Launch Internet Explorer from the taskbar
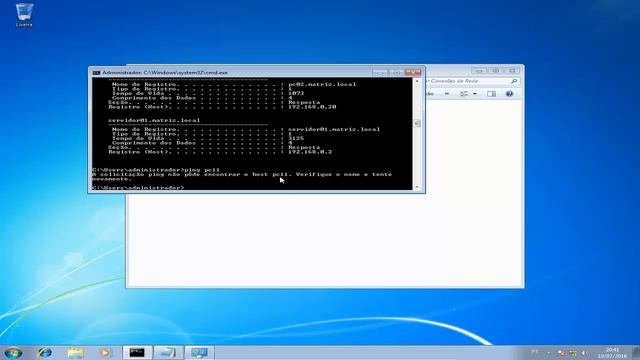The image size is (640, 360). (x=44, y=352)
